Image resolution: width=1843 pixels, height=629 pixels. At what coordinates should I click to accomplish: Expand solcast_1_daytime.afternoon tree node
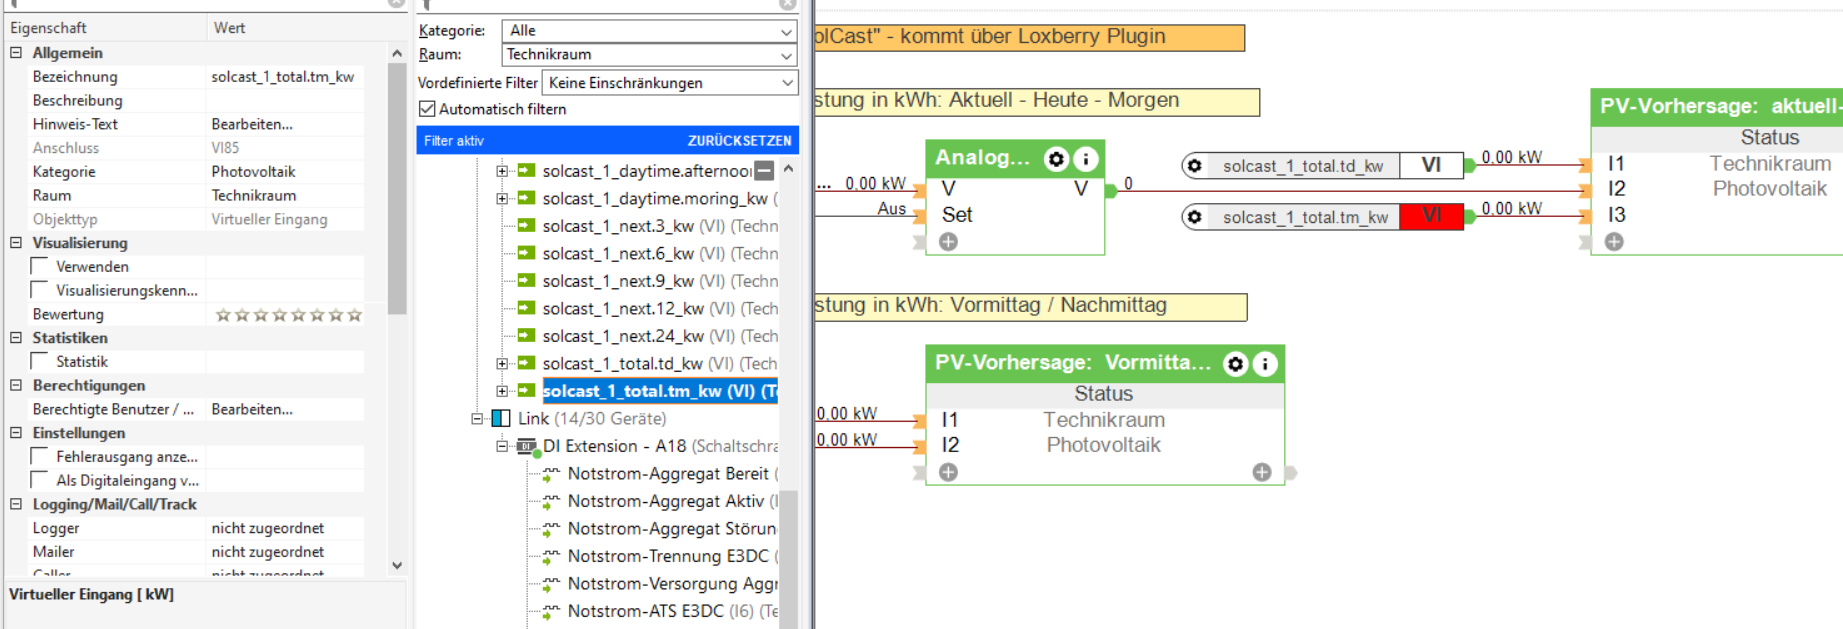click(502, 171)
